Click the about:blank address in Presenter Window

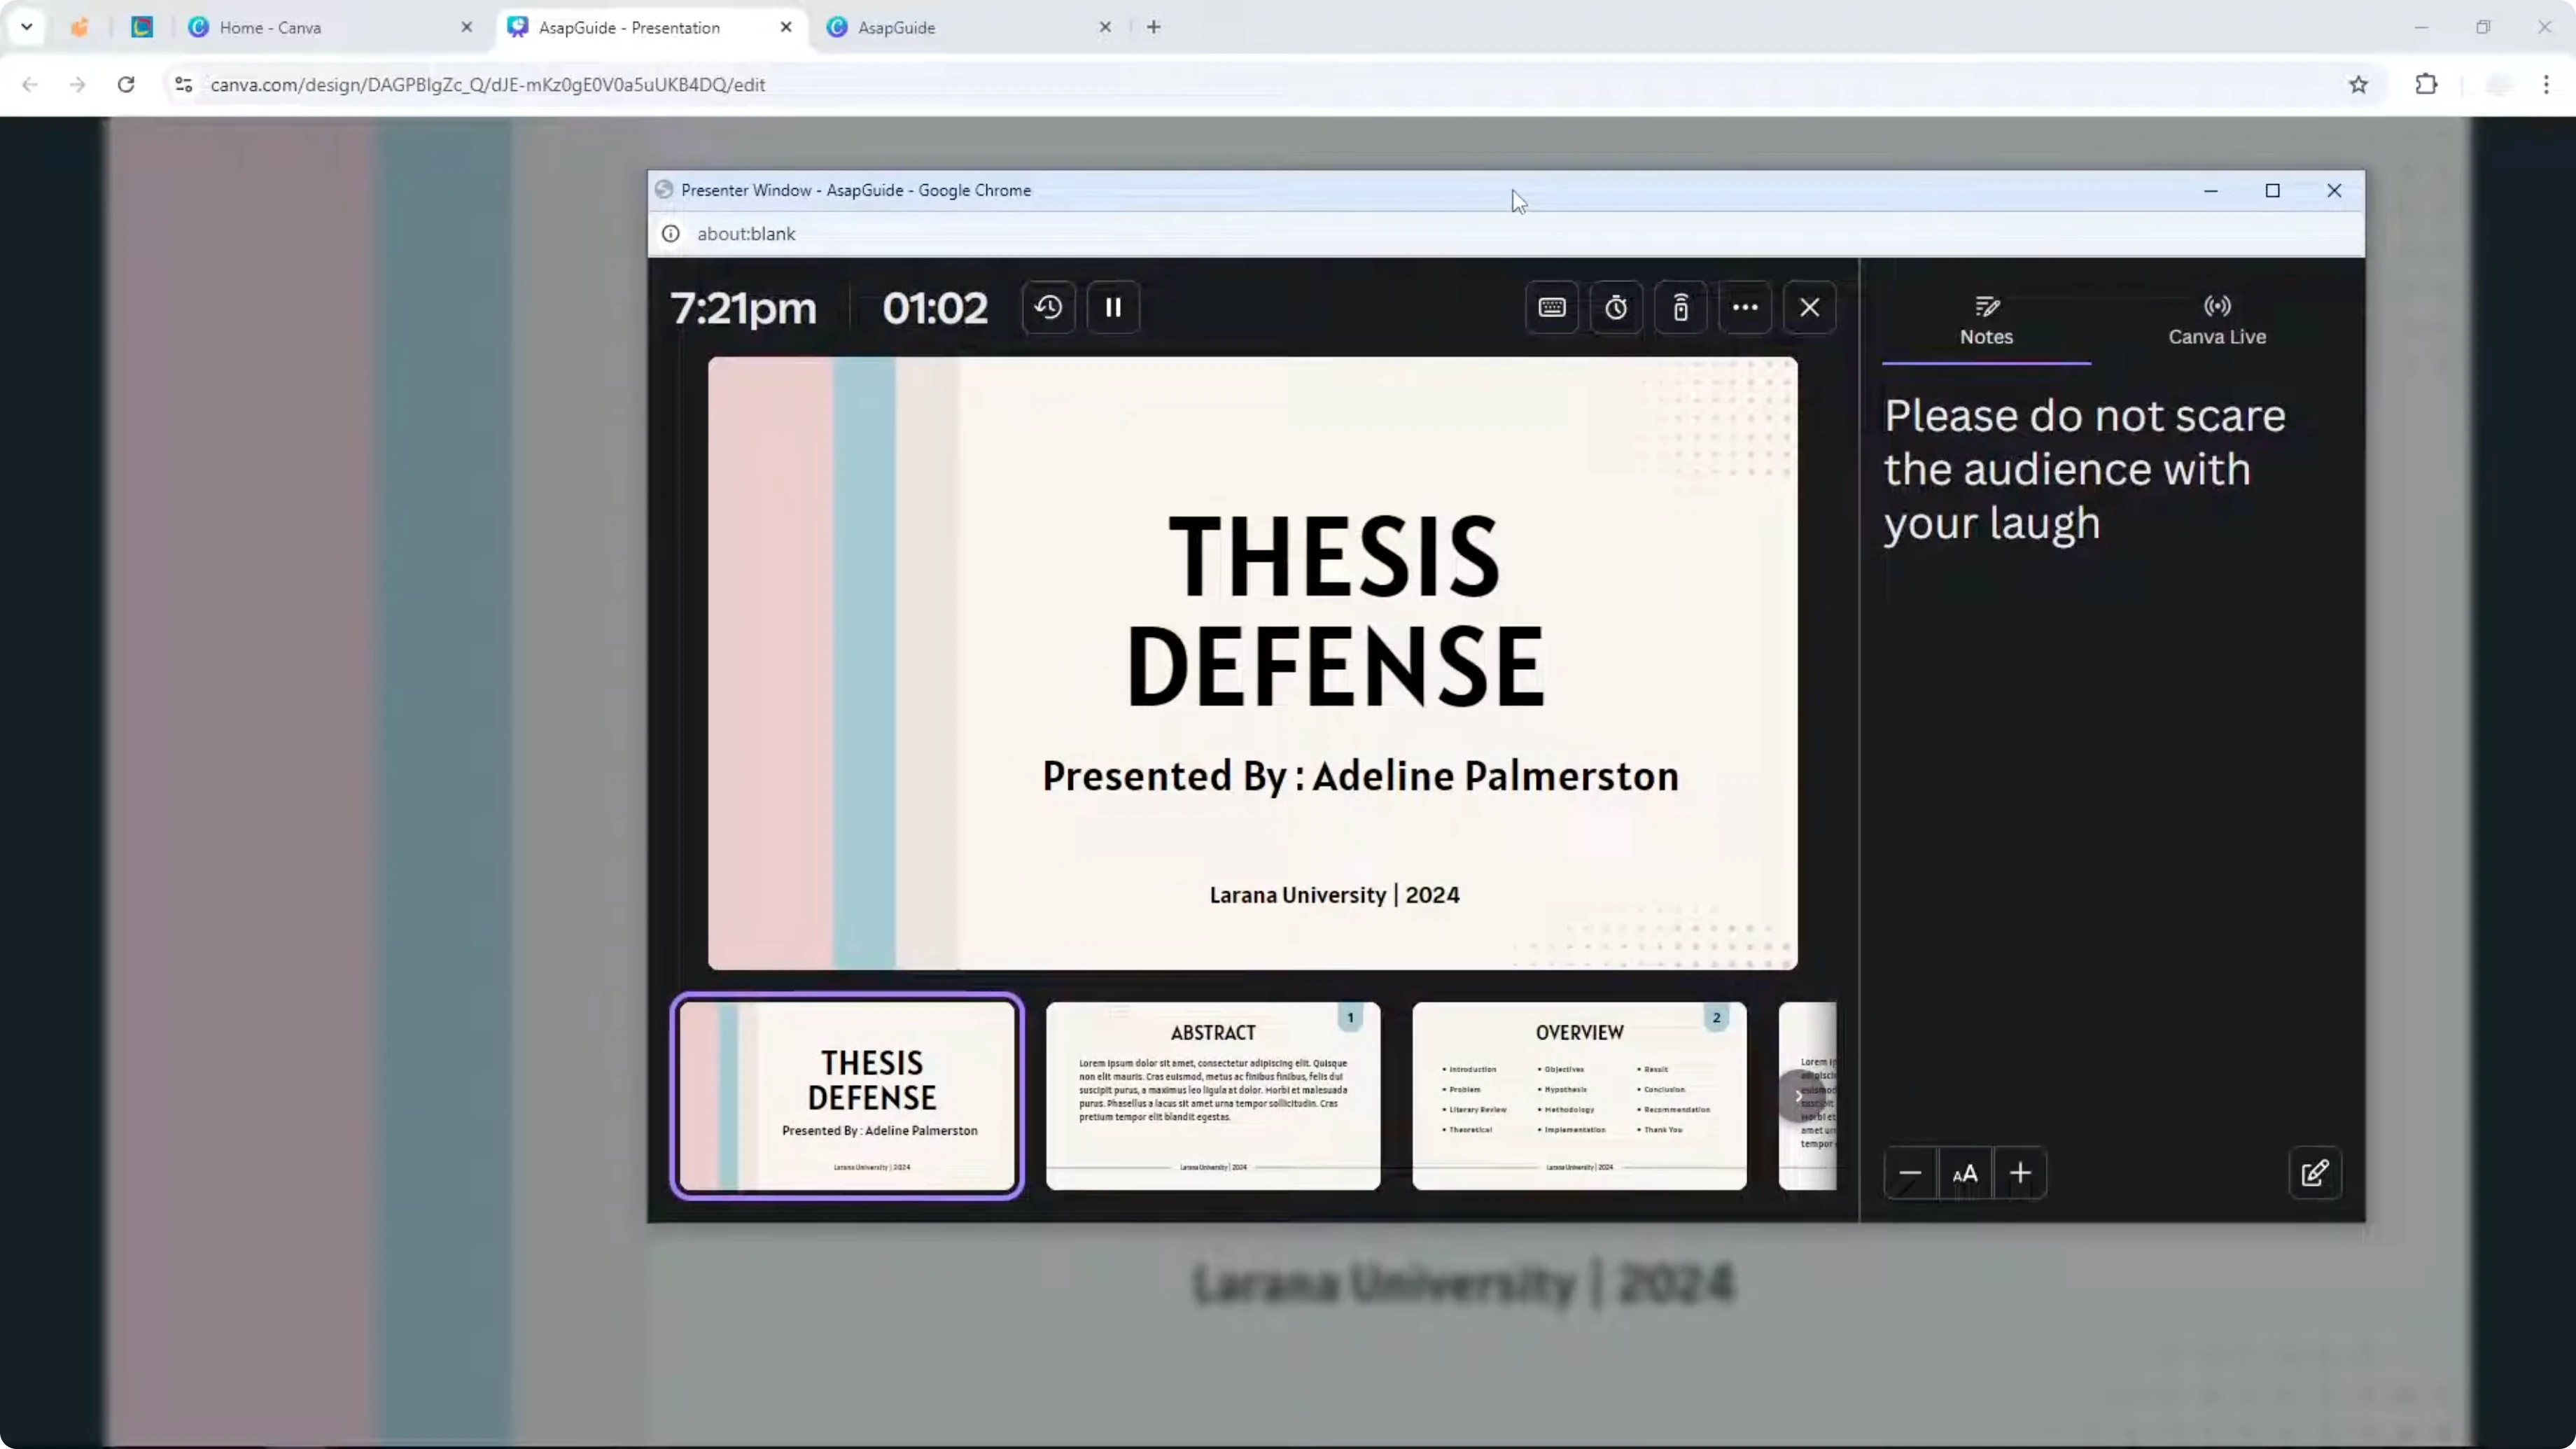tap(746, 233)
